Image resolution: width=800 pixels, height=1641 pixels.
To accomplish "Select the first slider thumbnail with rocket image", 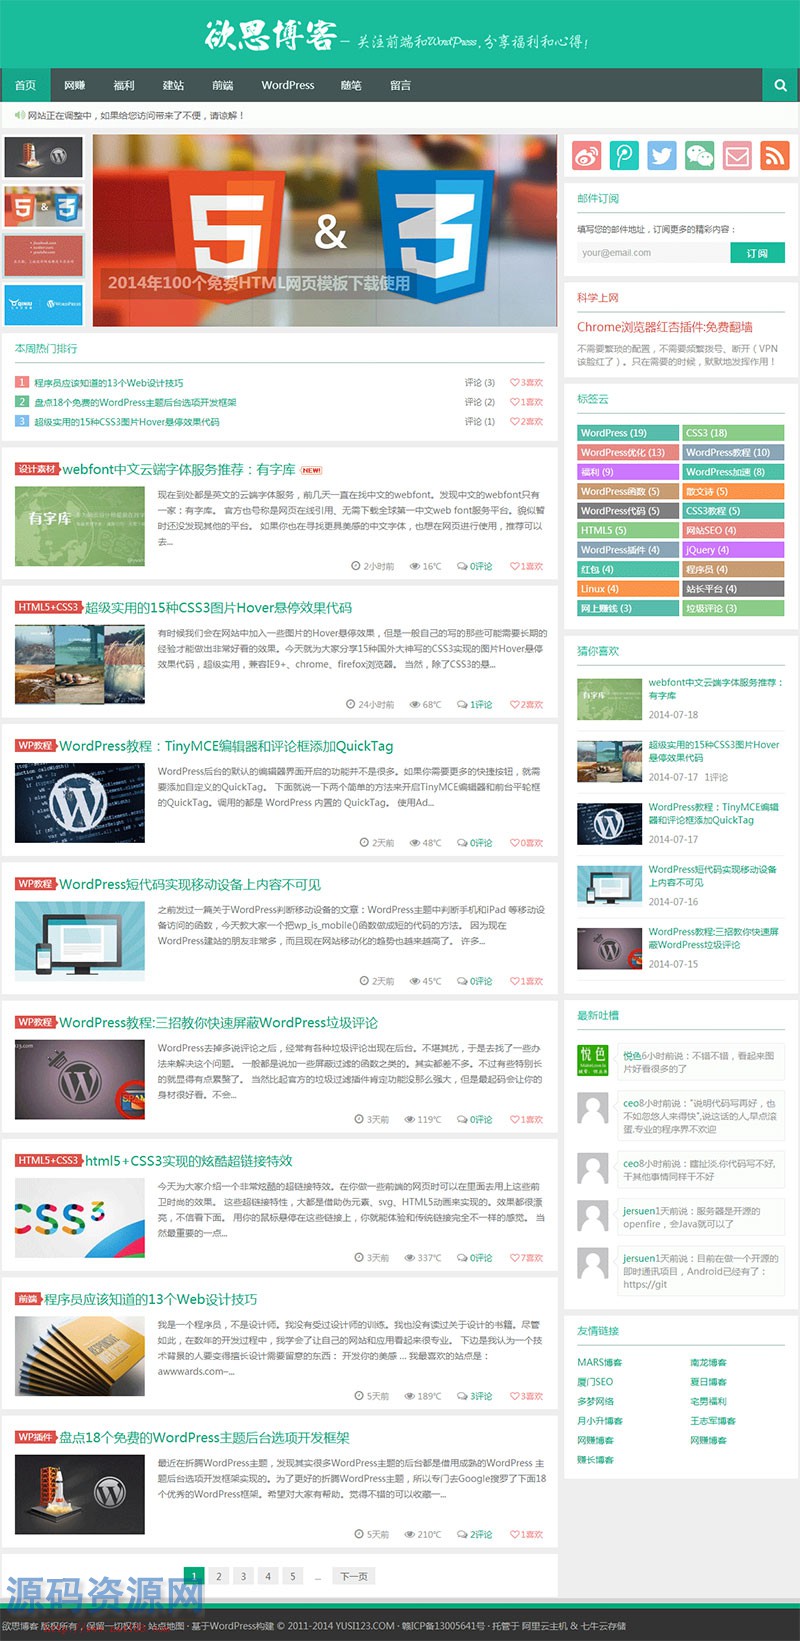I will [43, 157].
